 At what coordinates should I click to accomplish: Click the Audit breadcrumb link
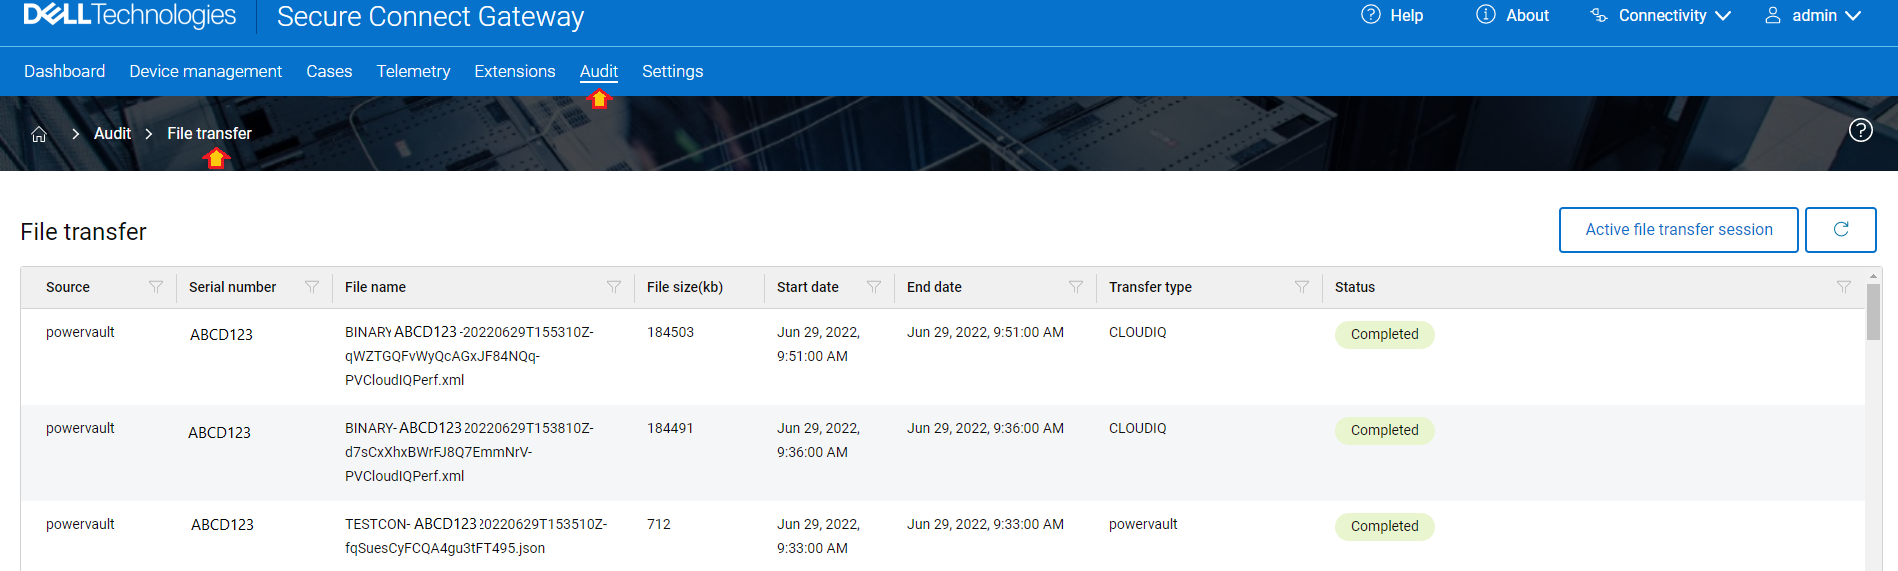pyautogui.click(x=112, y=134)
